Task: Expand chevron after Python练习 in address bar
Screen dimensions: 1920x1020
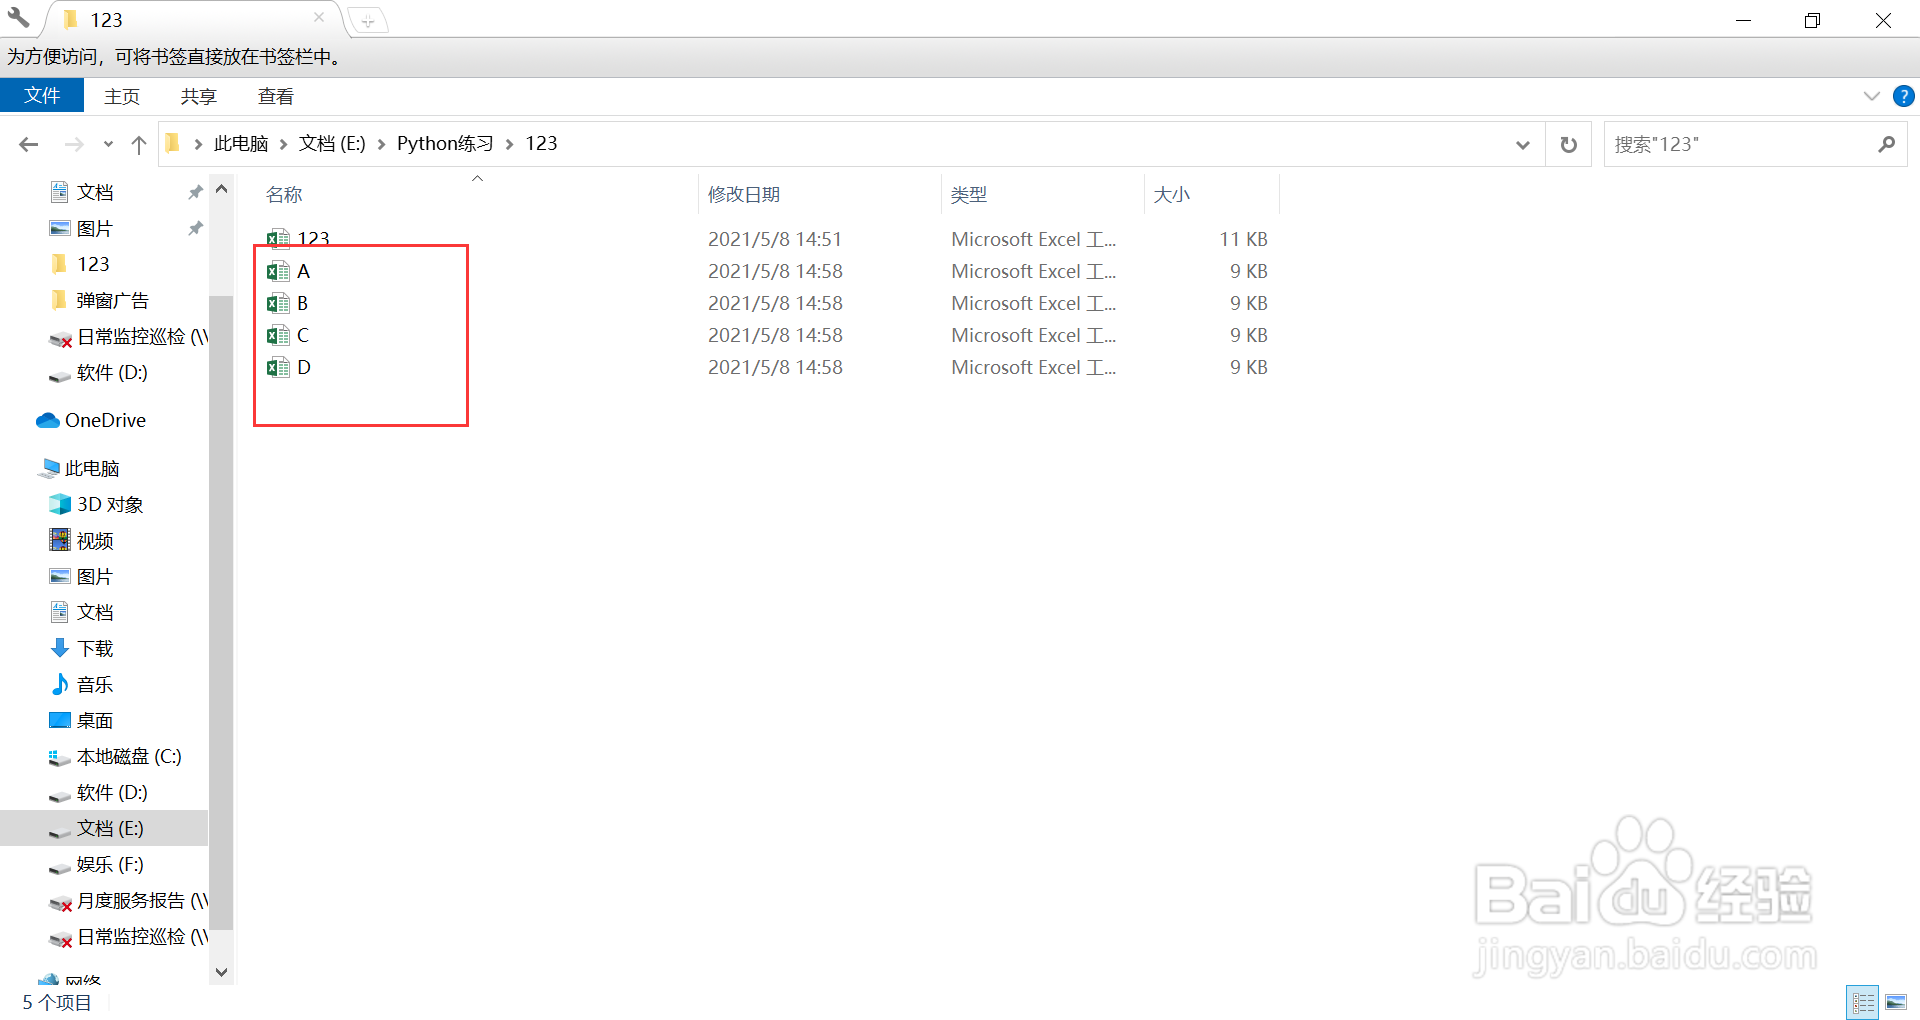Action: (510, 144)
